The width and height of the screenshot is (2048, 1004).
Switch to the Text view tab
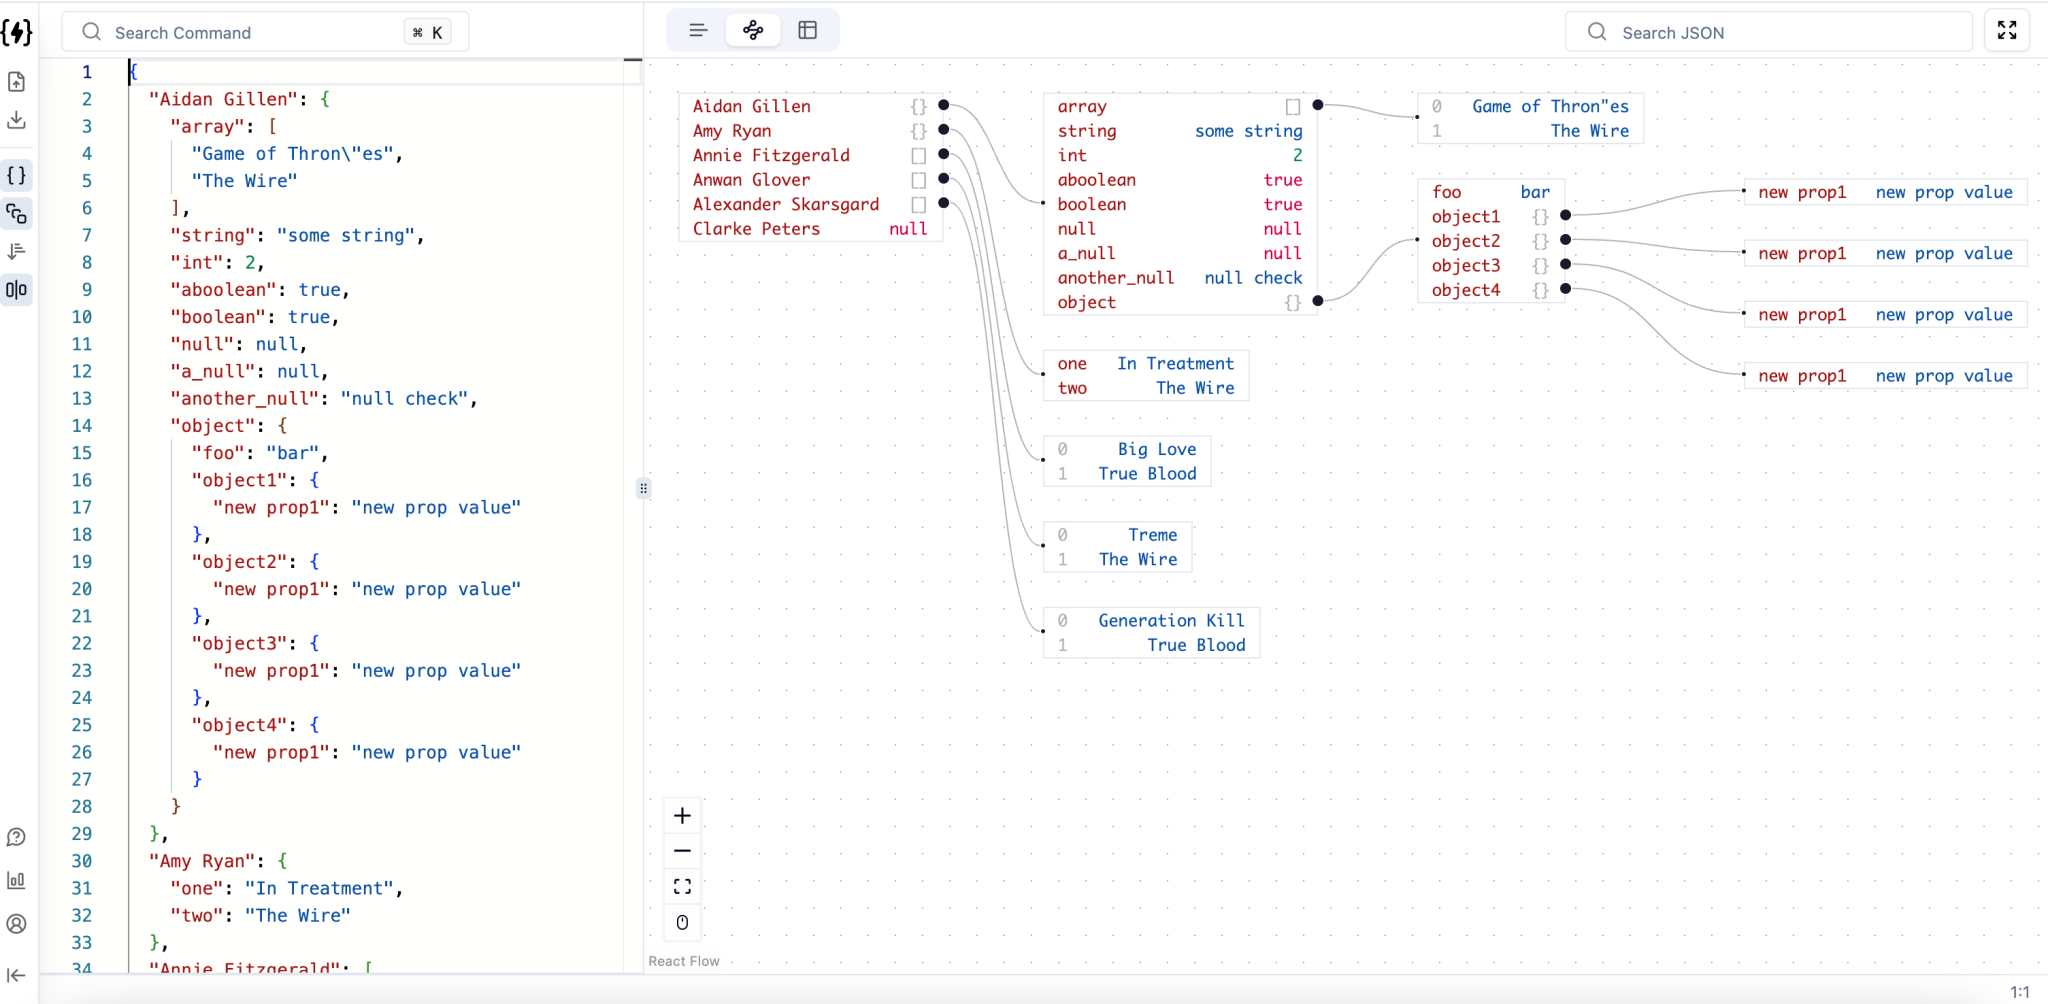pos(698,30)
